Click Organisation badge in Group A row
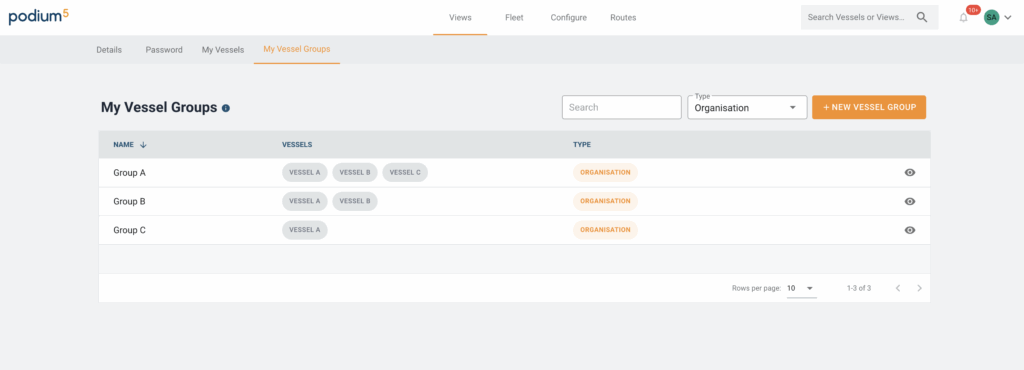1024x370 pixels. point(605,172)
